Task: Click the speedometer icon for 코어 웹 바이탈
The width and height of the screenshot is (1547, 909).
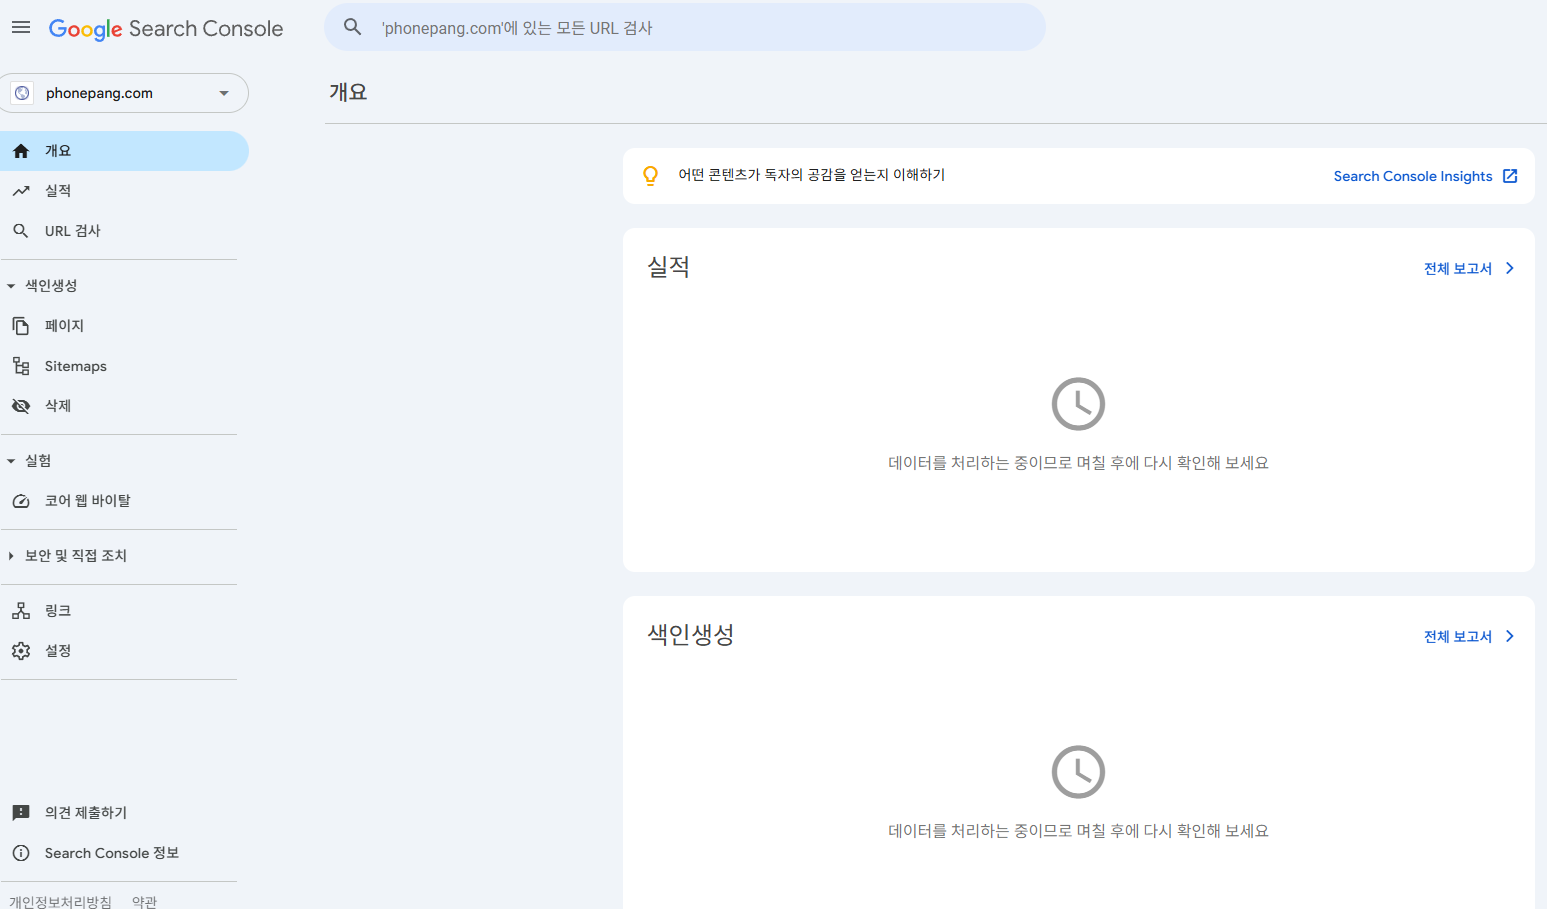Action: click(21, 501)
